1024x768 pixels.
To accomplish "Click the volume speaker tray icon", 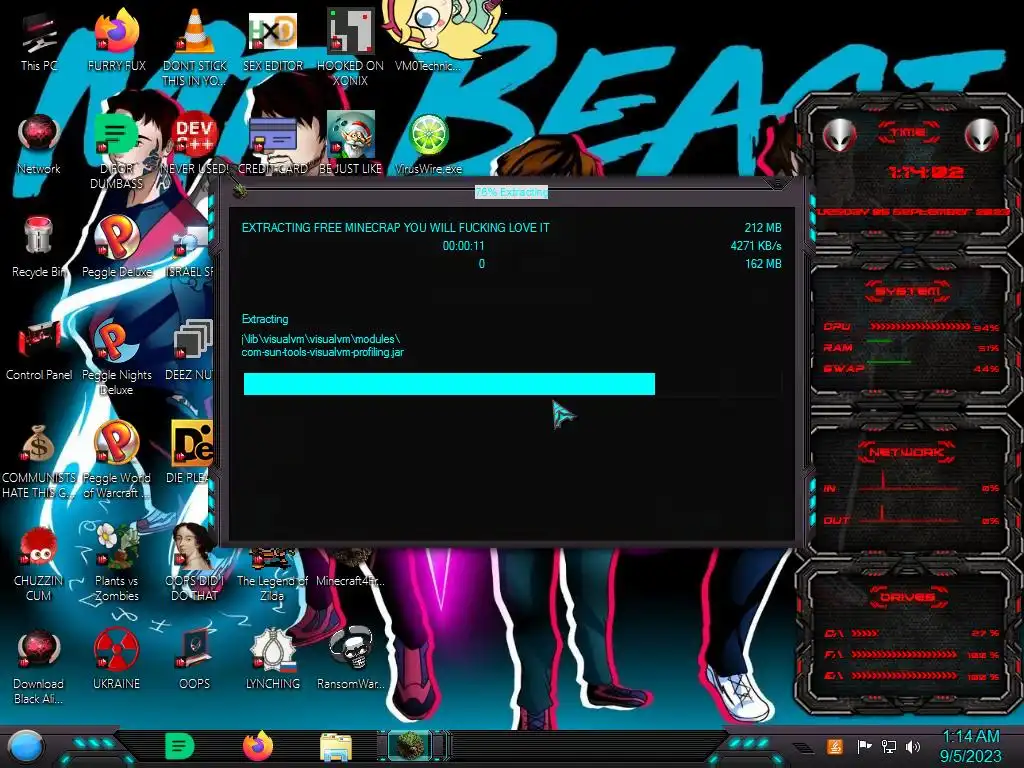I will [x=913, y=746].
